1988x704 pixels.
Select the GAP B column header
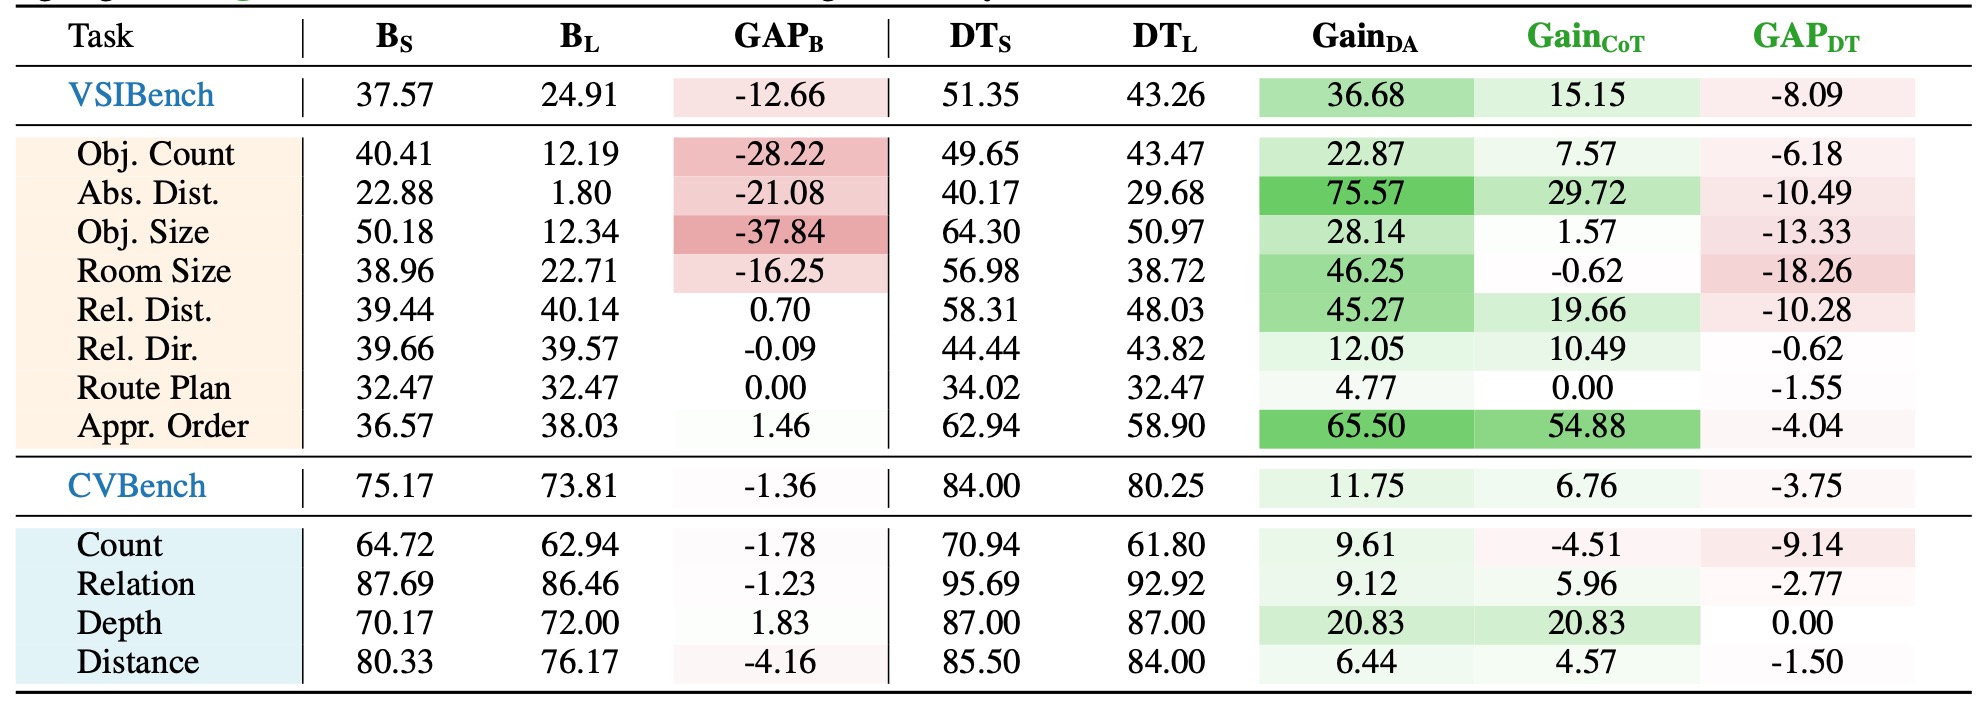tap(779, 38)
